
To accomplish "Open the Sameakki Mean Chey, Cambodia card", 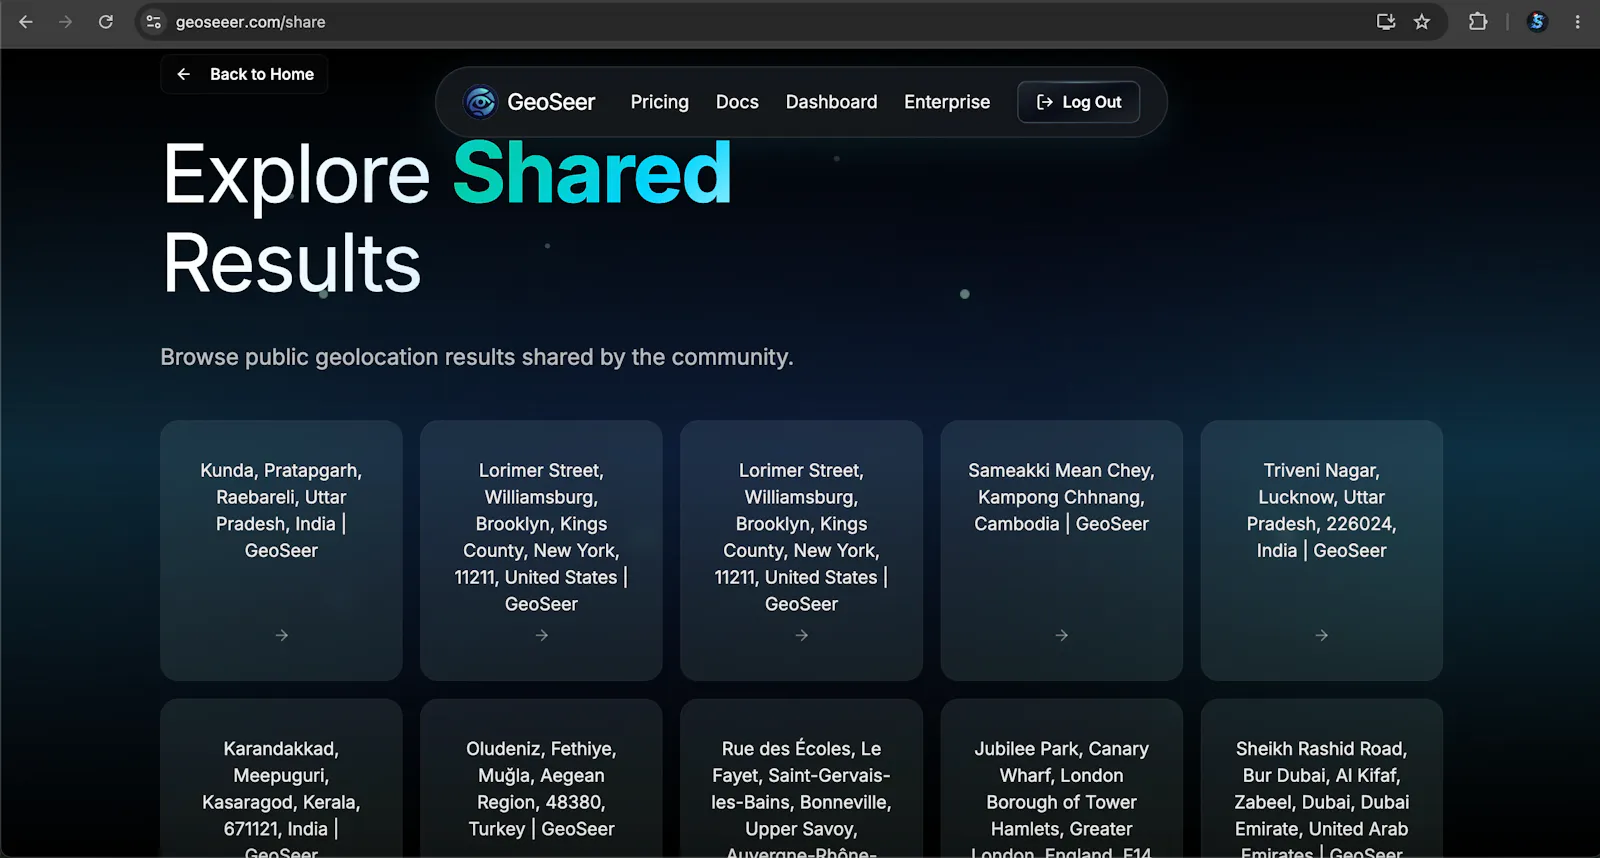I will [1062, 550].
